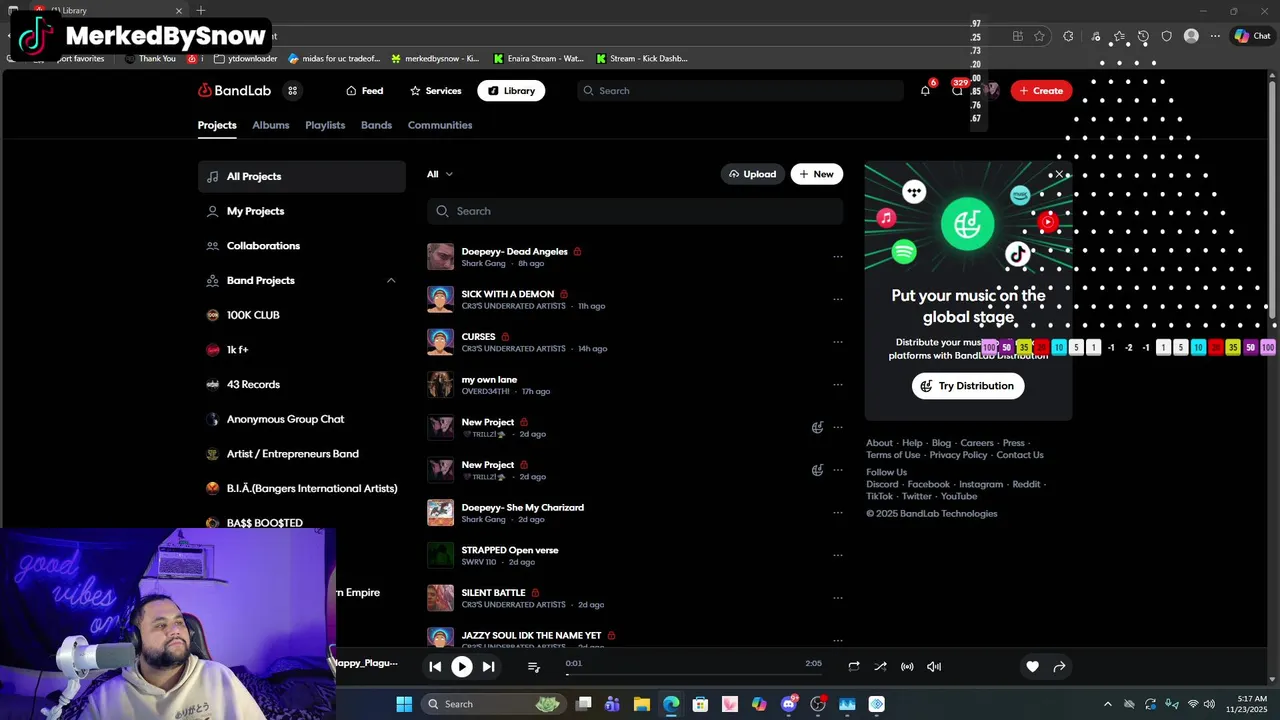Image resolution: width=1280 pixels, height=720 pixels.
Task: Open Copilot Chat in the browser
Action: tap(1252, 36)
